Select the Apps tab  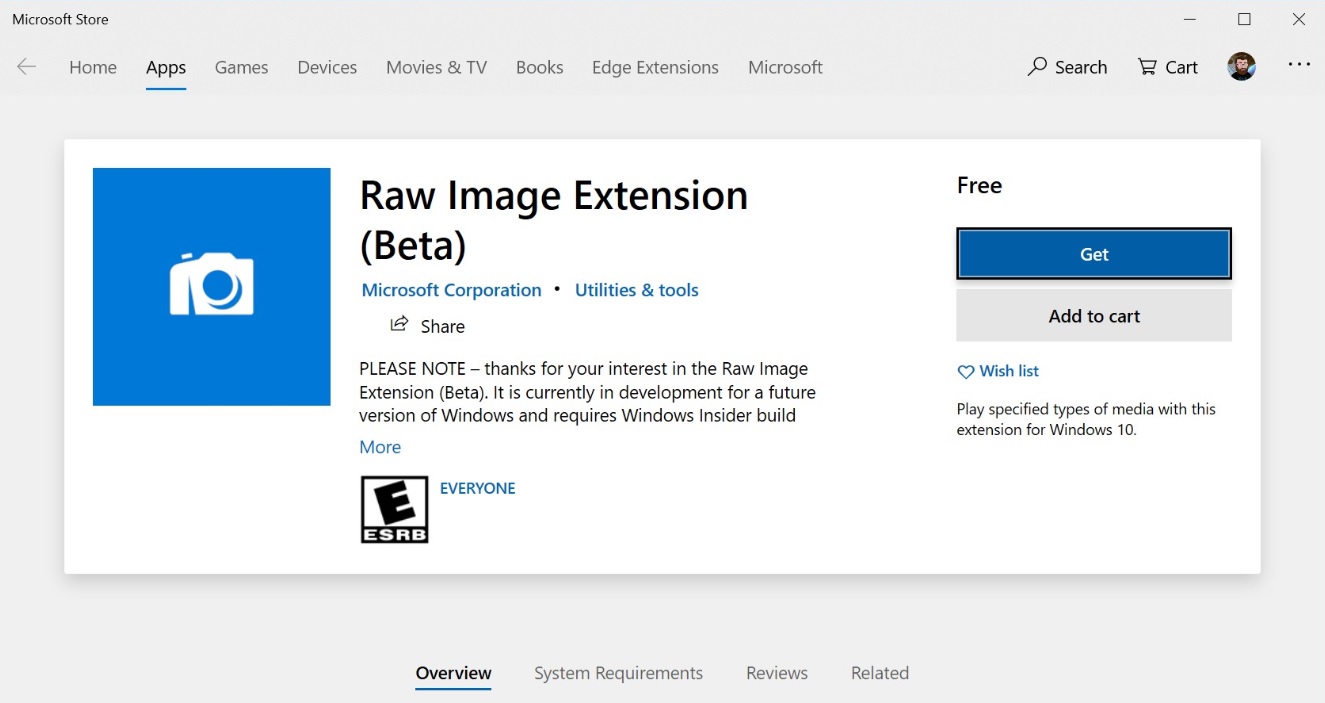tap(166, 67)
